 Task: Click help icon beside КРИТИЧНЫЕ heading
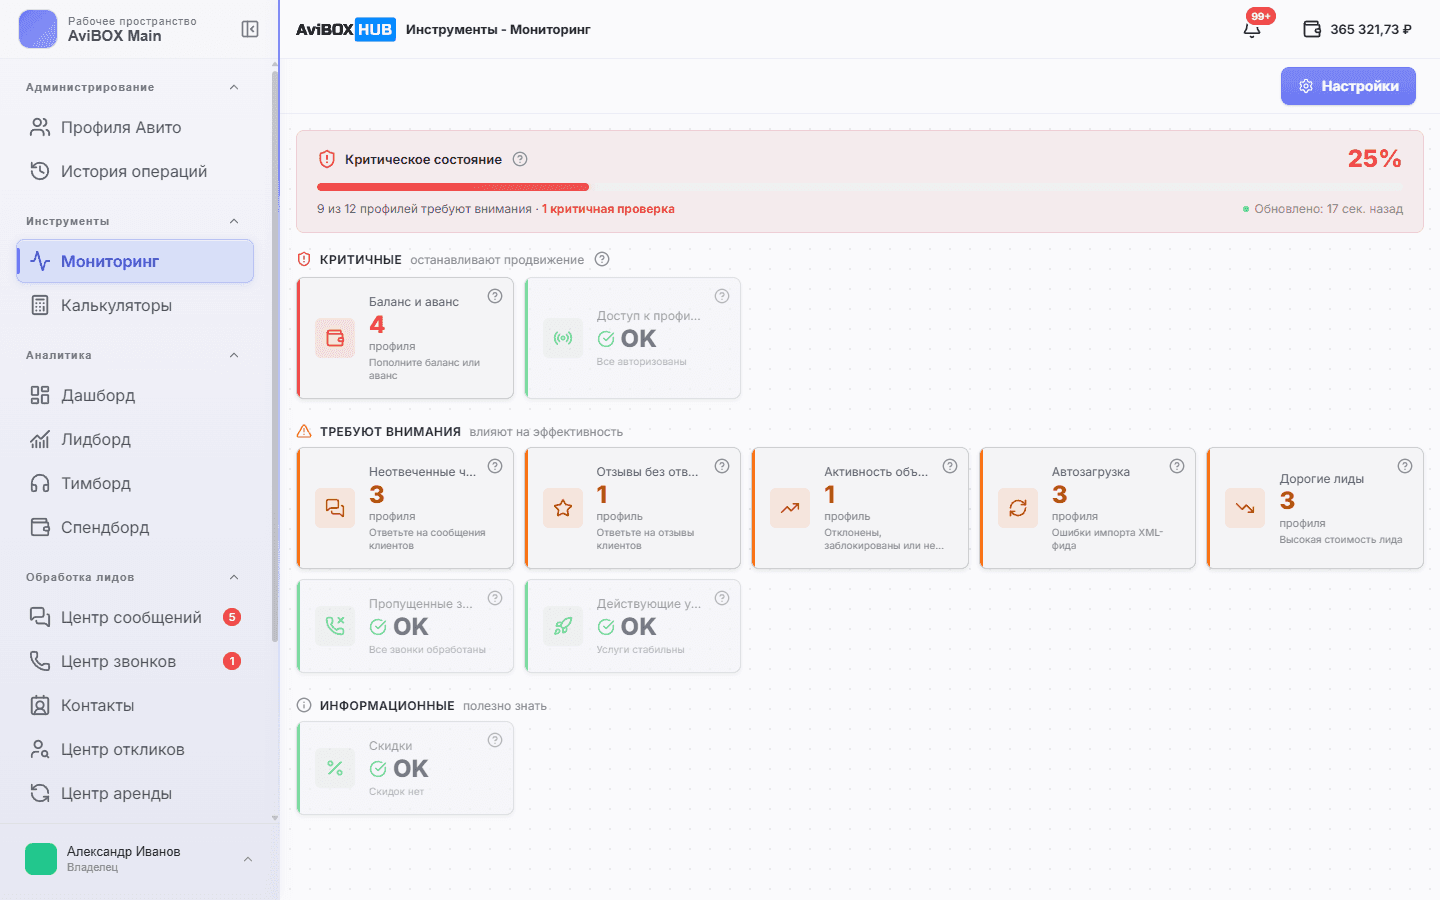click(602, 259)
